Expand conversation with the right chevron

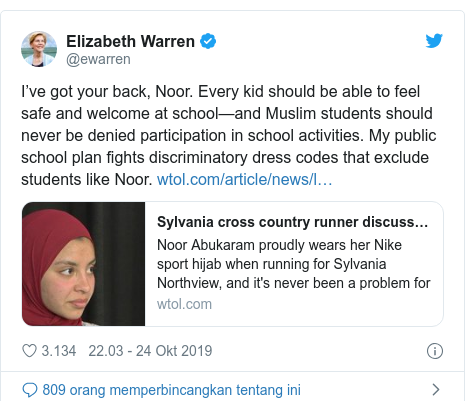point(435,389)
